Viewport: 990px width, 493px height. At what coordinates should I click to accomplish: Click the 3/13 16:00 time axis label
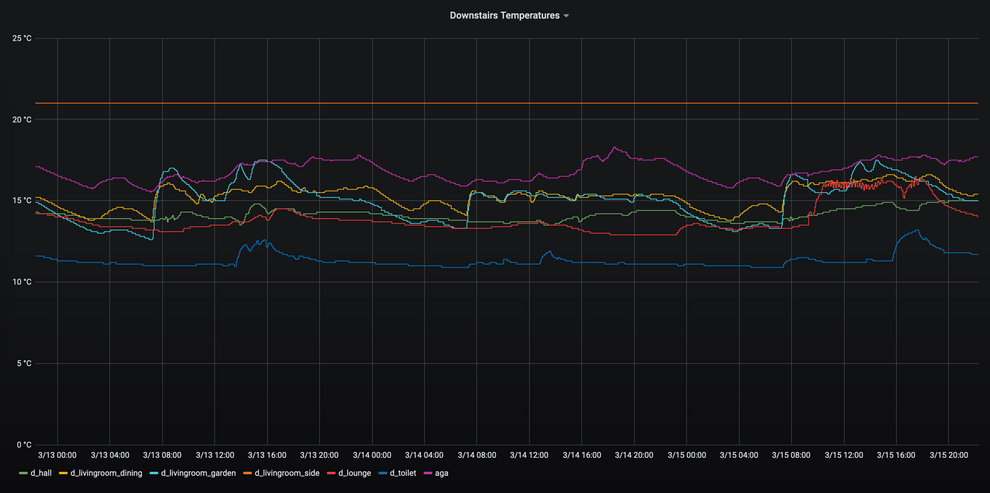[267, 454]
